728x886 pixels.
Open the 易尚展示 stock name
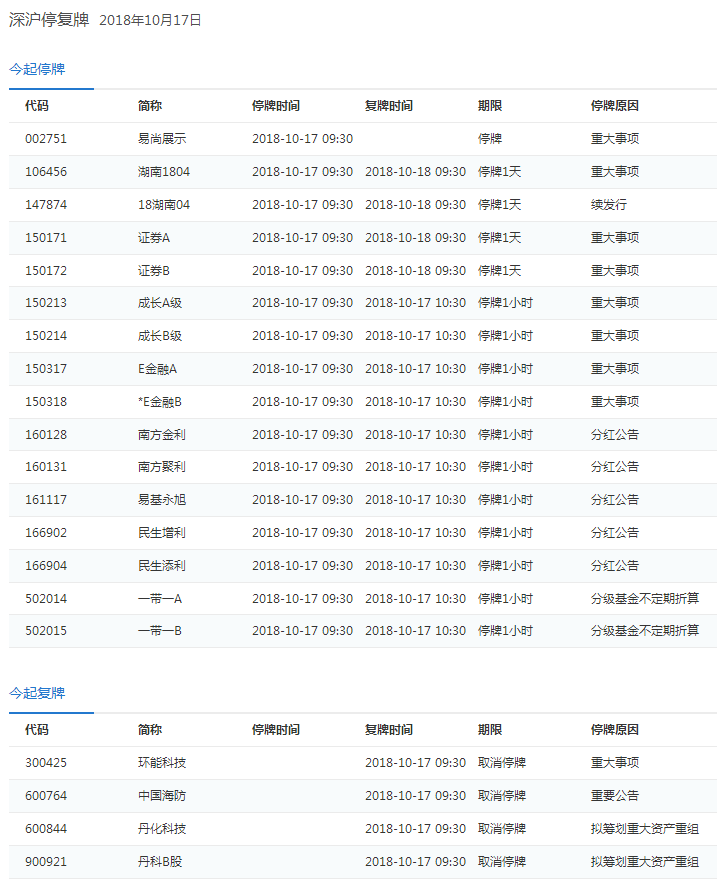pyautogui.click(x=162, y=139)
